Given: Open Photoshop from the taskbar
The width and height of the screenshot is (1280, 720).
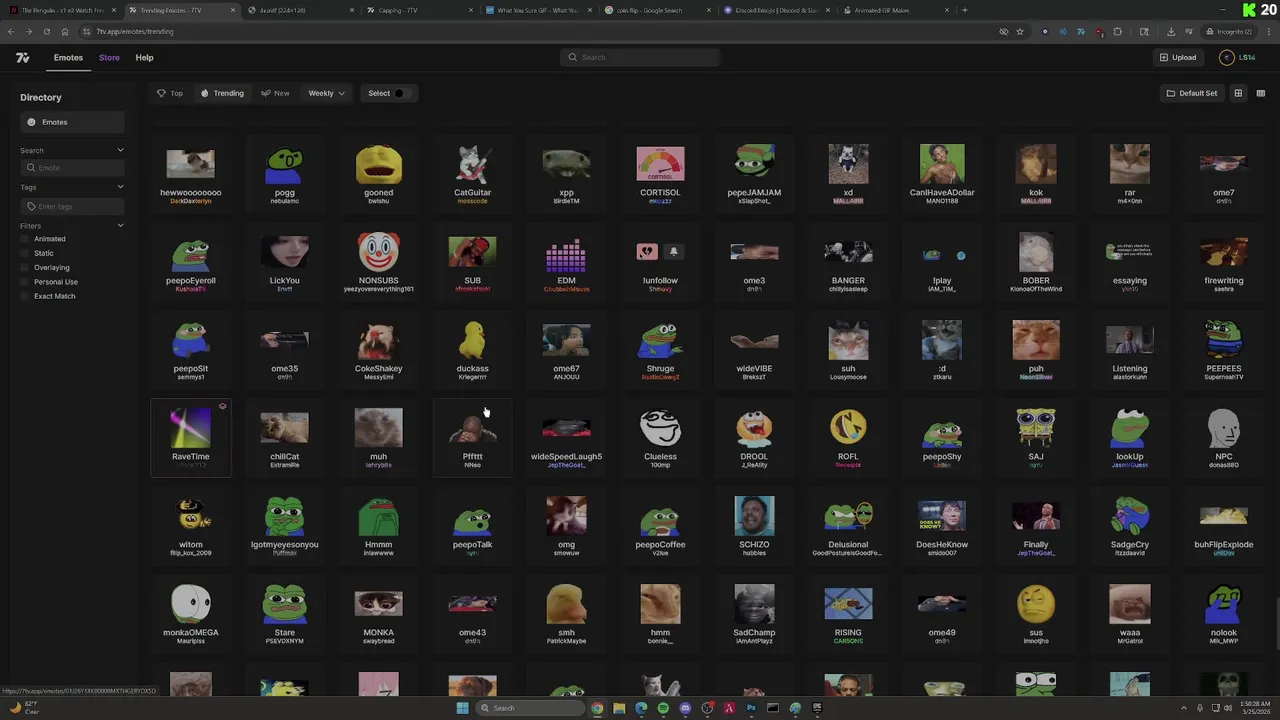Looking at the screenshot, I should (751, 708).
